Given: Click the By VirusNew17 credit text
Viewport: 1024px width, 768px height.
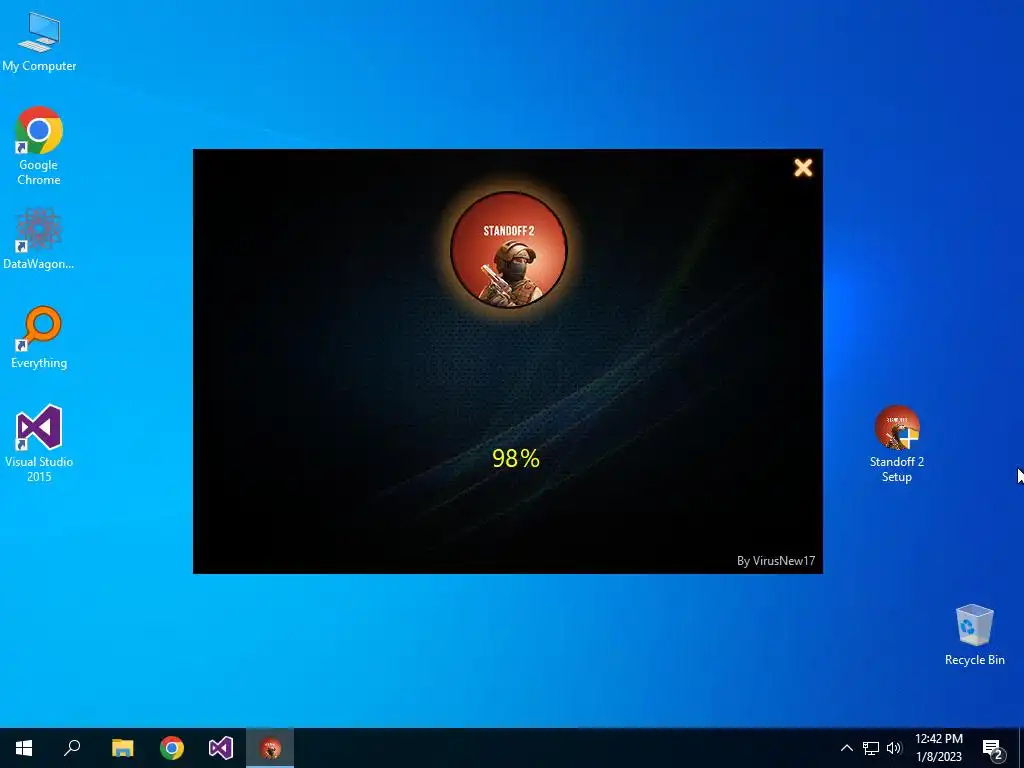Looking at the screenshot, I should pyautogui.click(x=776, y=561).
